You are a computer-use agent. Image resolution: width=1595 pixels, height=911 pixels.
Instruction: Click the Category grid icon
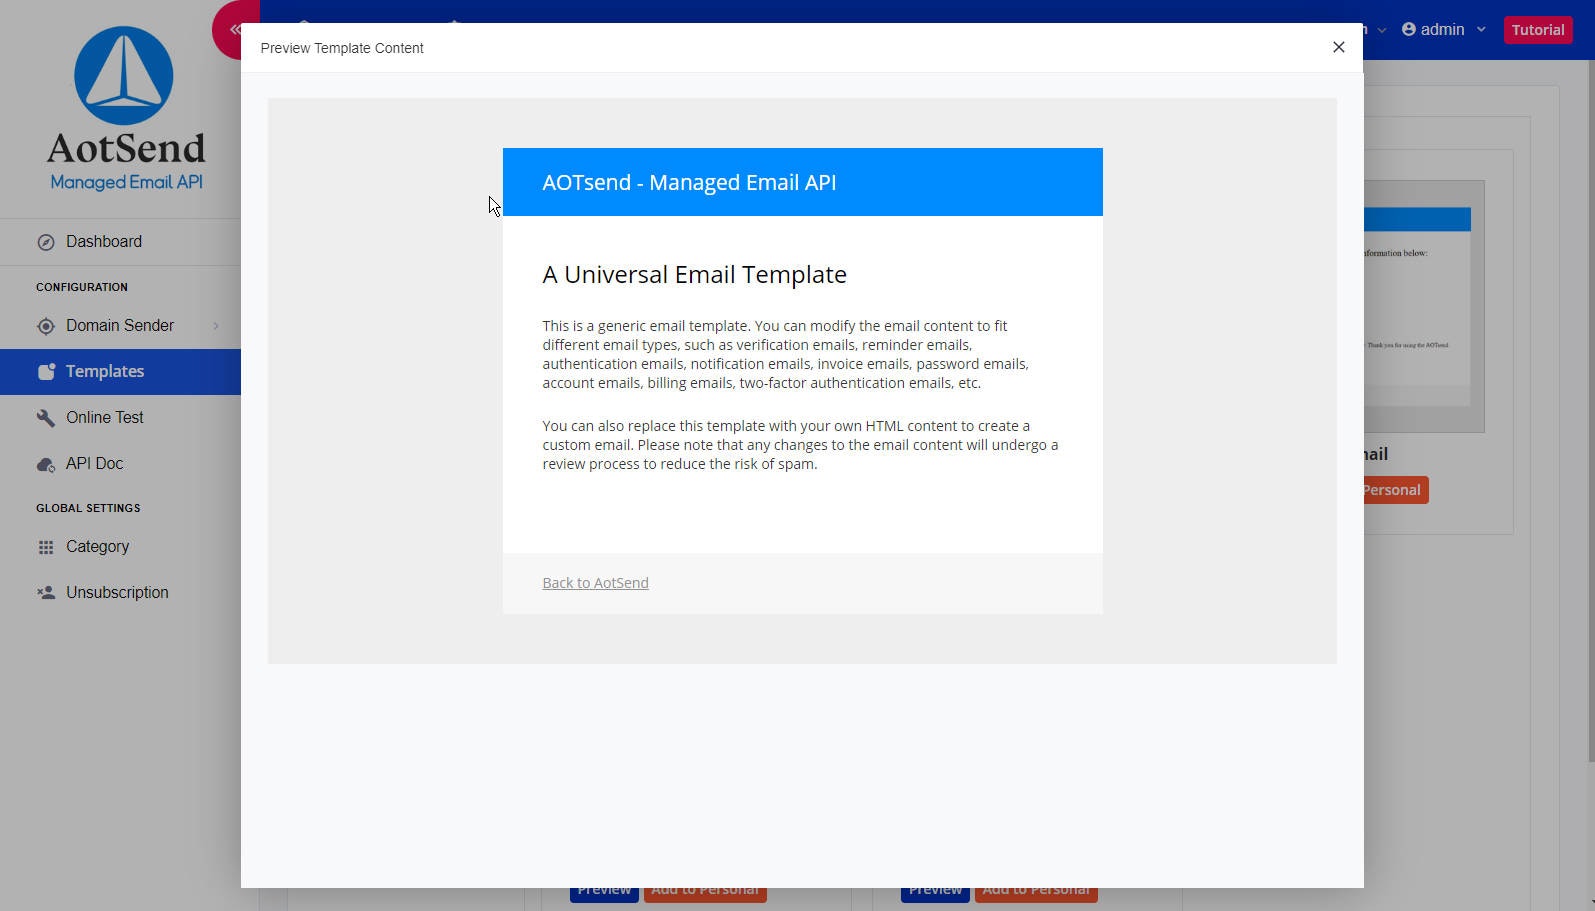[x=46, y=547]
